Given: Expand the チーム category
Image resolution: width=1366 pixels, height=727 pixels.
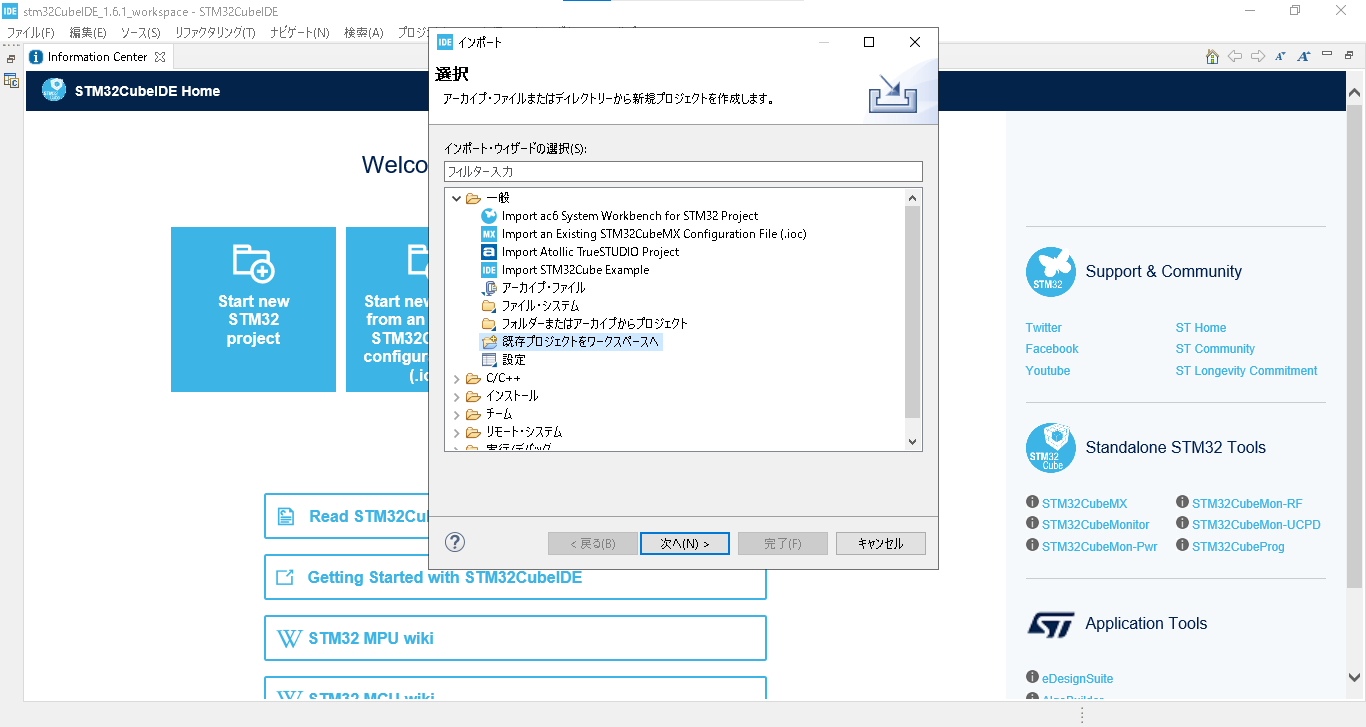Looking at the screenshot, I should (456, 414).
